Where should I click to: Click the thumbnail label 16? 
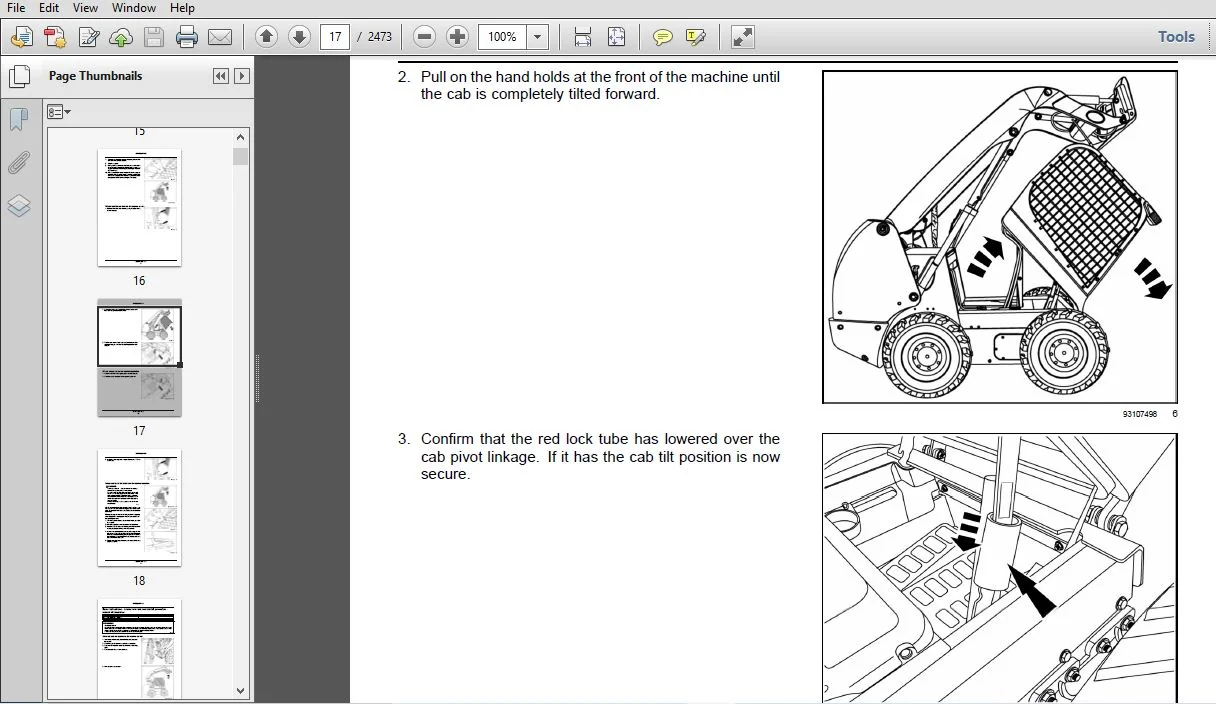tap(139, 281)
